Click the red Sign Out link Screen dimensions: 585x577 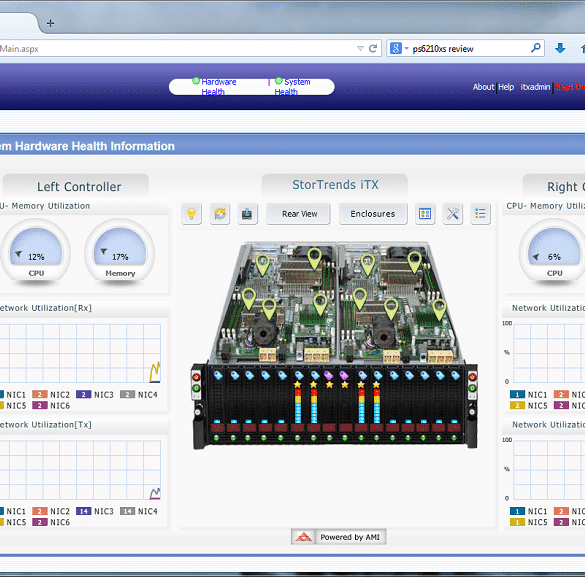coord(570,87)
